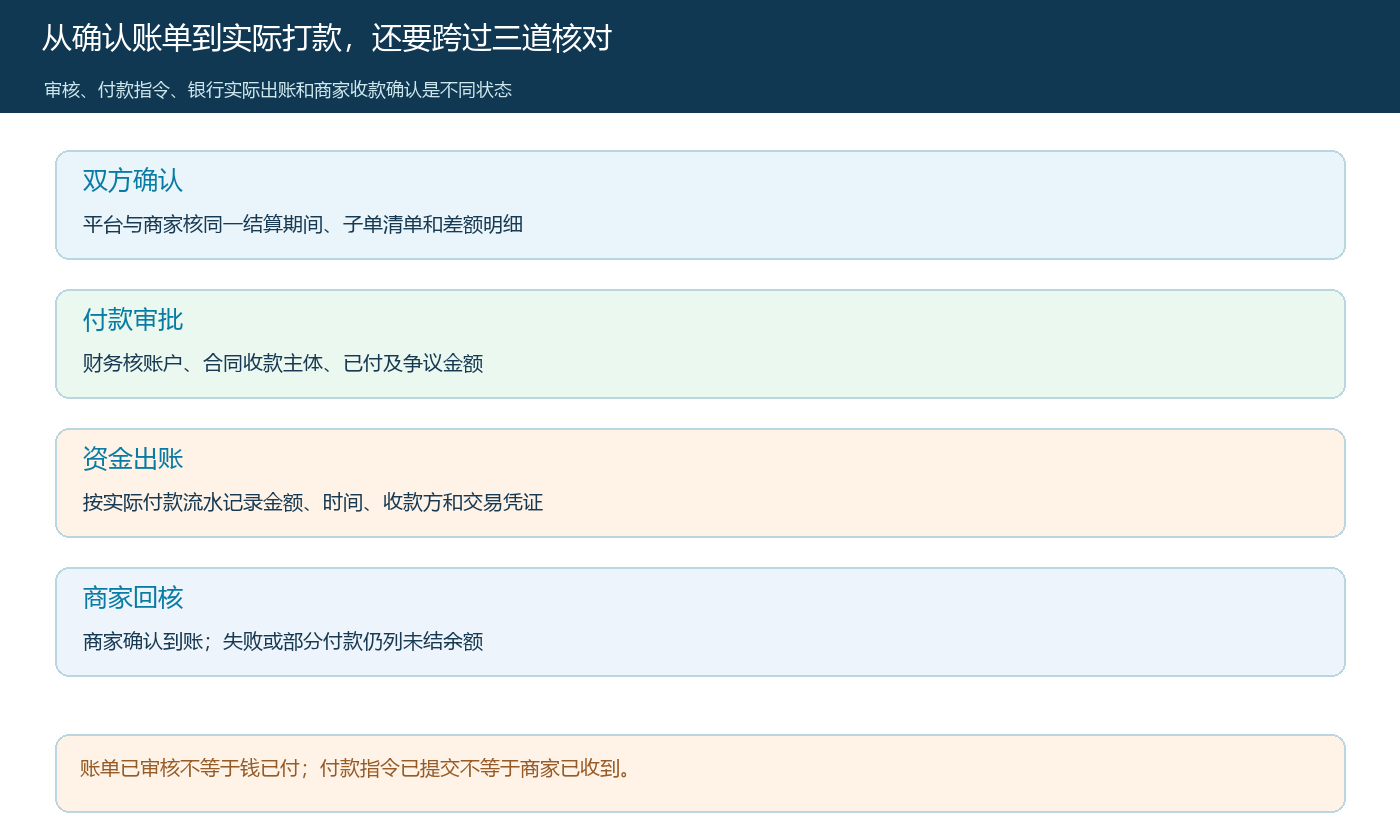Click the note starting 账单已审核不等于钱已付

pos(356,768)
